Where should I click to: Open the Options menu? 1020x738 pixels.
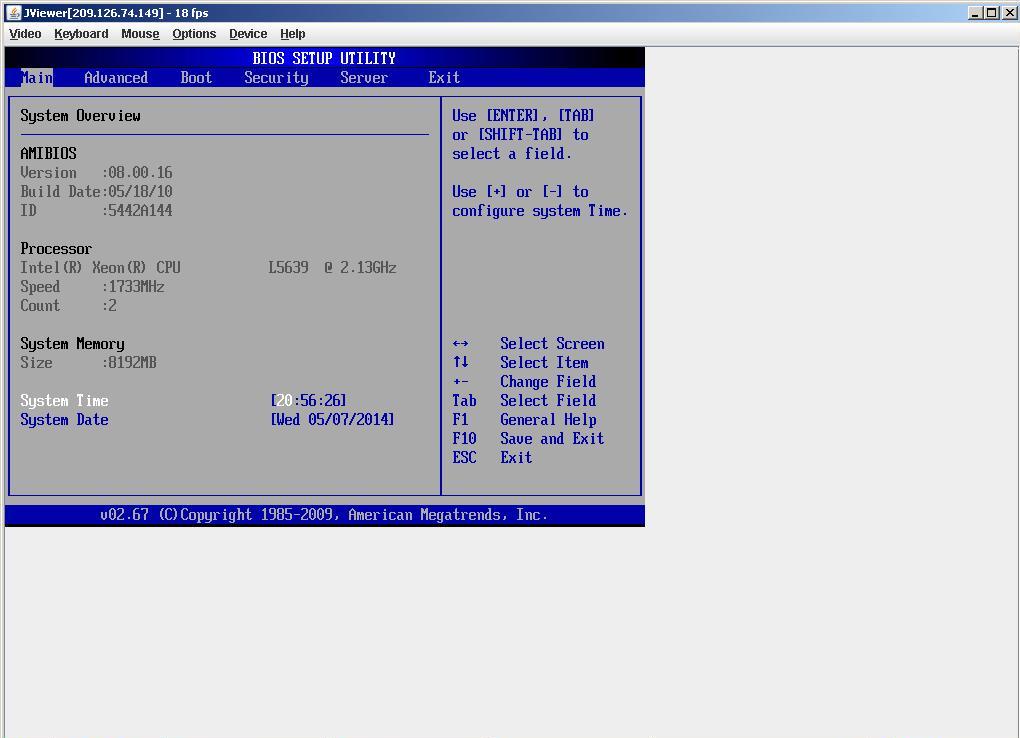click(x=194, y=34)
